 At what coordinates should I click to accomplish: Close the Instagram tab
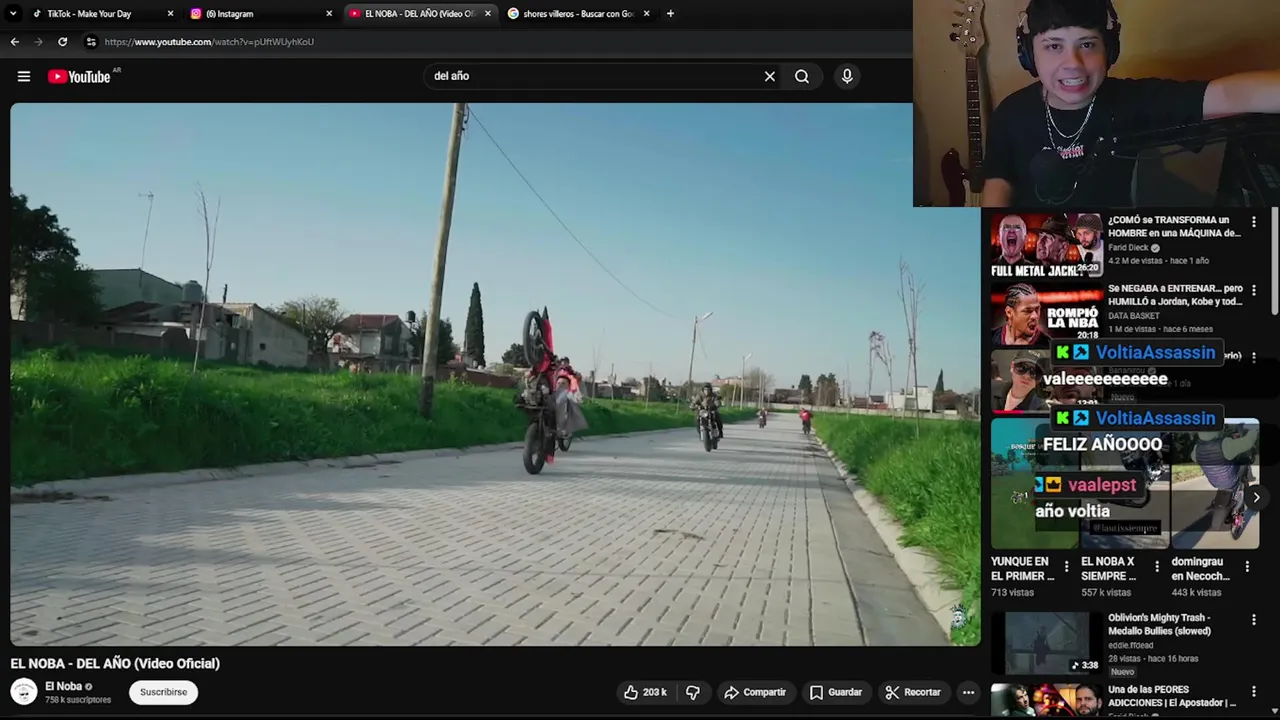[329, 14]
